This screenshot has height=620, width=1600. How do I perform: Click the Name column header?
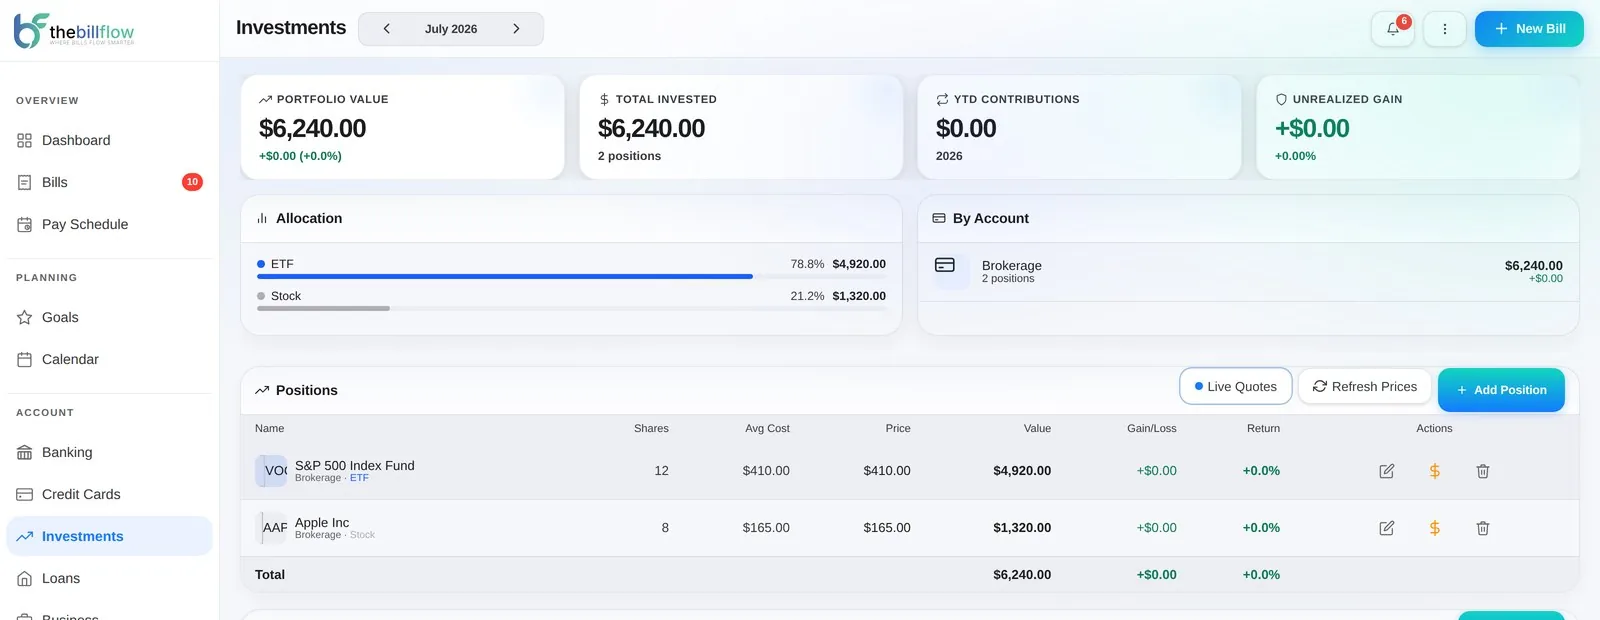pyautogui.click(x=270, y=429)
